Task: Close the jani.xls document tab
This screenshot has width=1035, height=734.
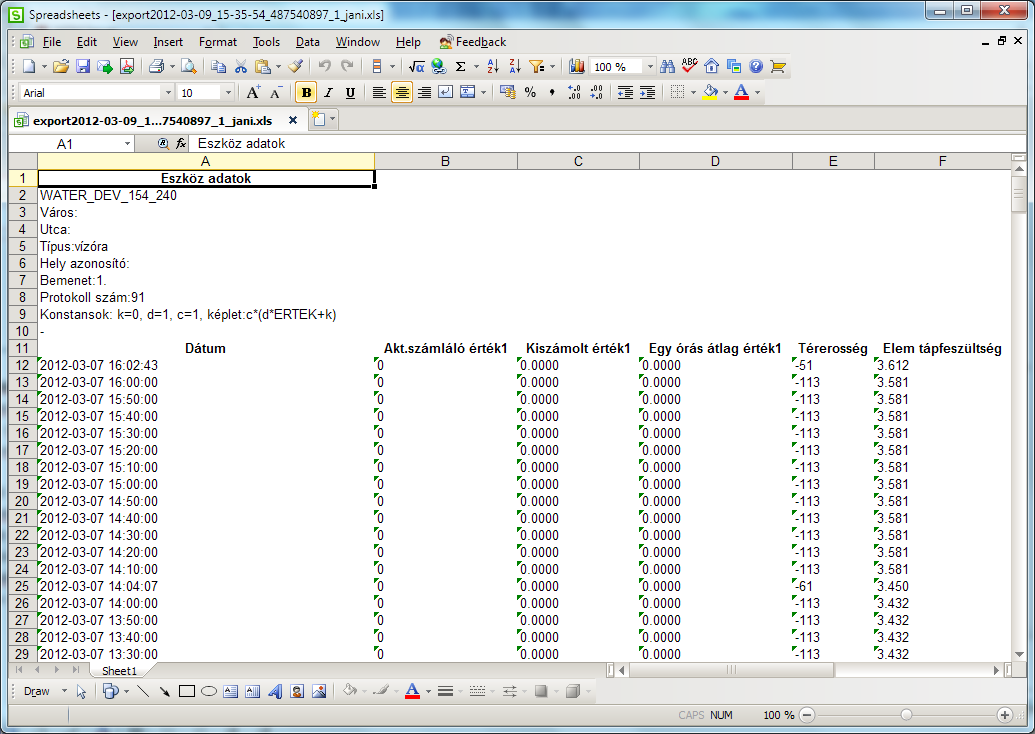Action: click(293, 120)
